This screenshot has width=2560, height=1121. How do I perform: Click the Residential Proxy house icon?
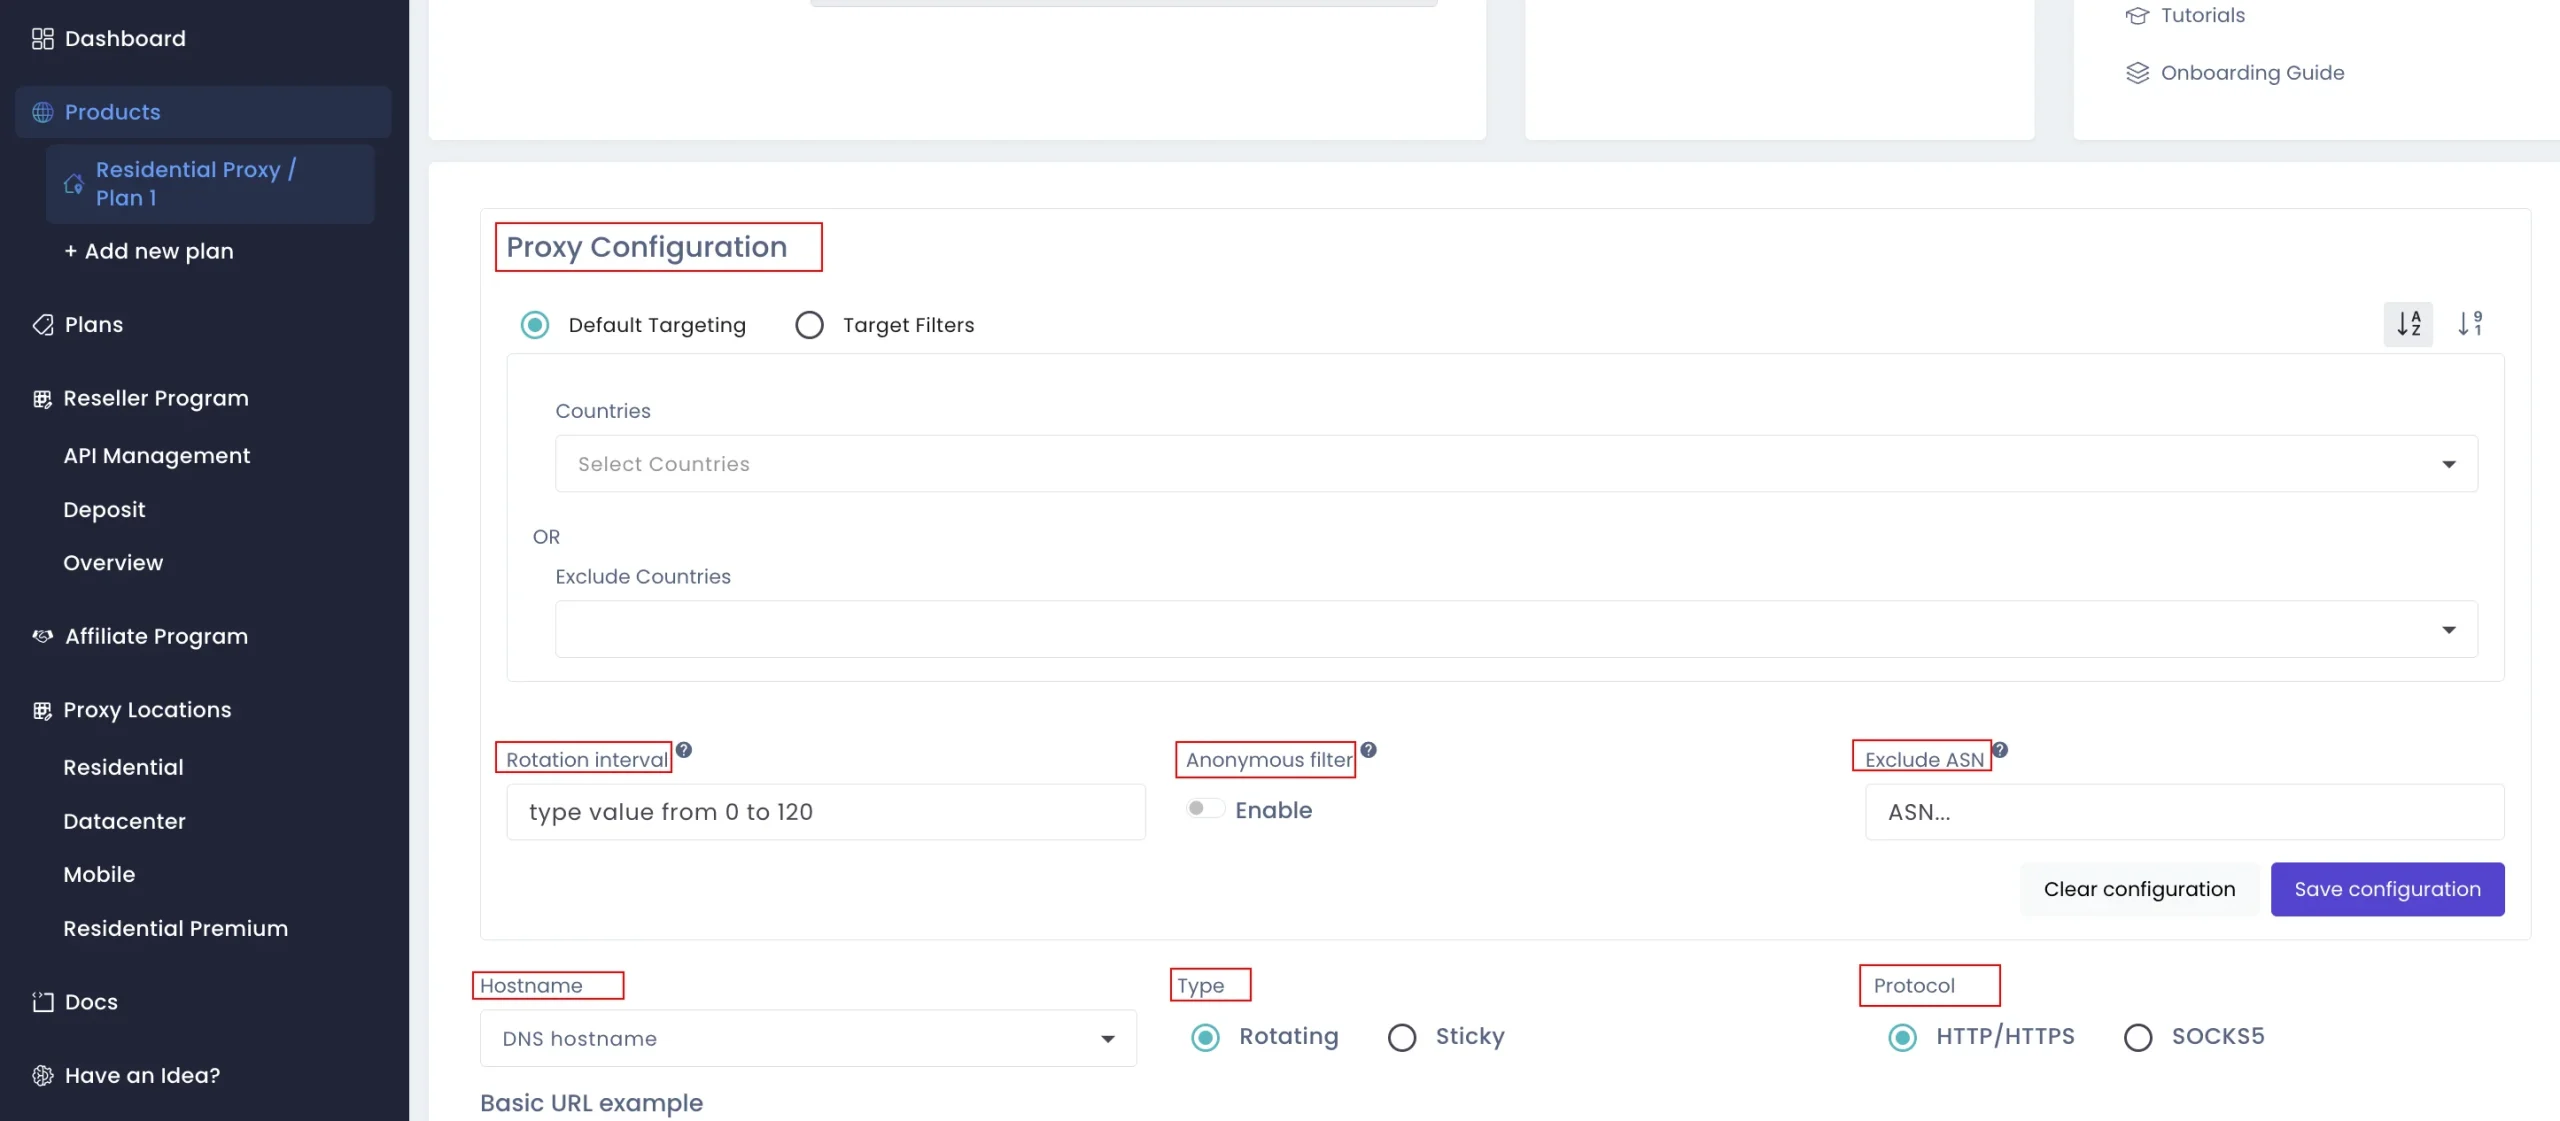(73, 184)
